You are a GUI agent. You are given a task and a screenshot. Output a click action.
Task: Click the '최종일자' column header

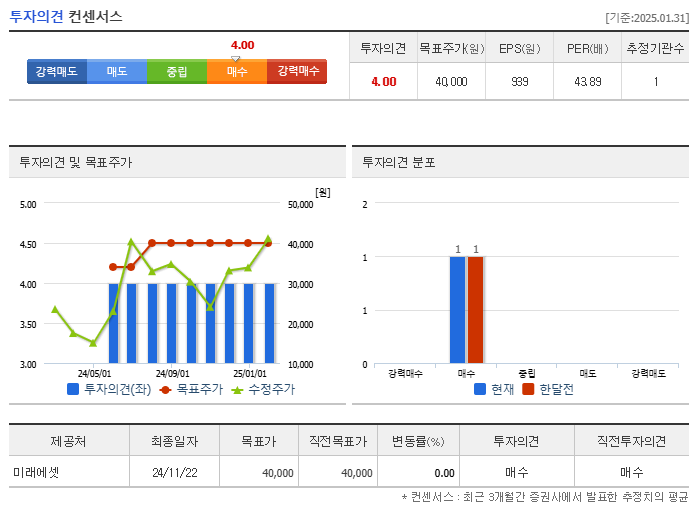click(175, 441)
